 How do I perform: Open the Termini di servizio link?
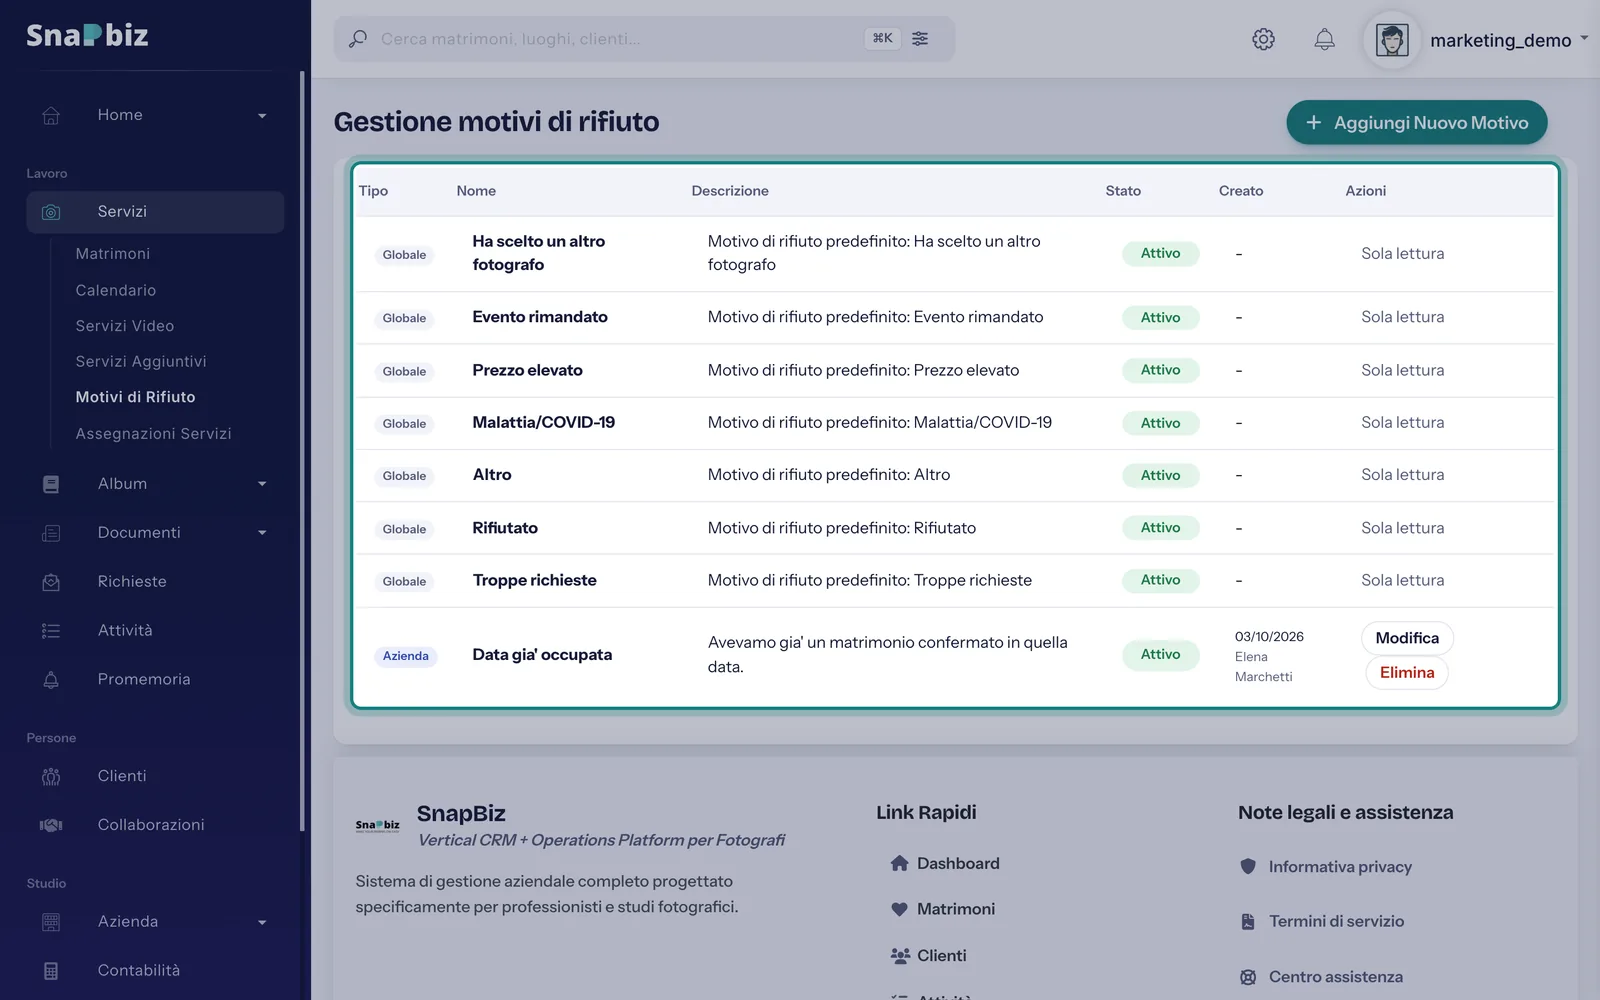pos(1322,922)
